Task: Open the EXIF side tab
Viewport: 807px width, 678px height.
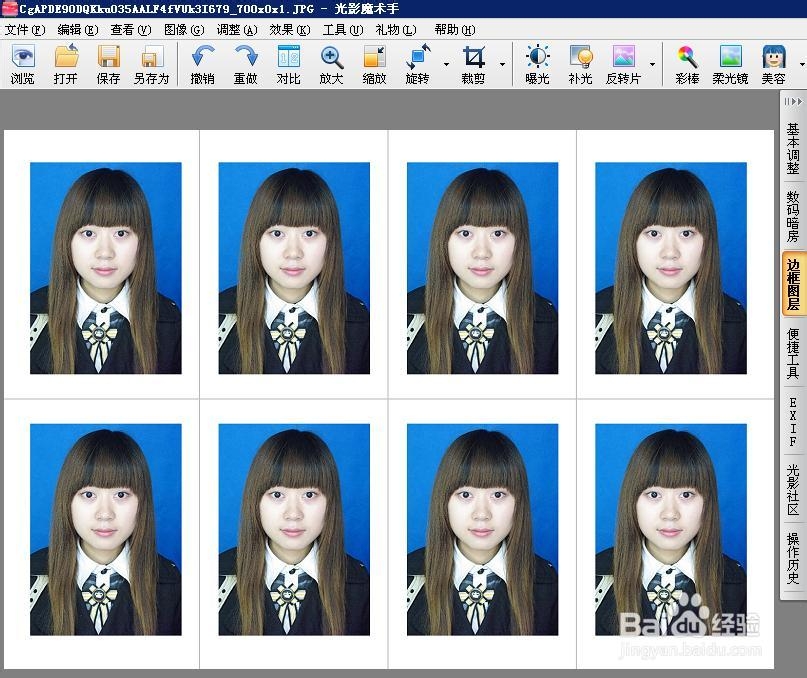Action: (793, 421)
